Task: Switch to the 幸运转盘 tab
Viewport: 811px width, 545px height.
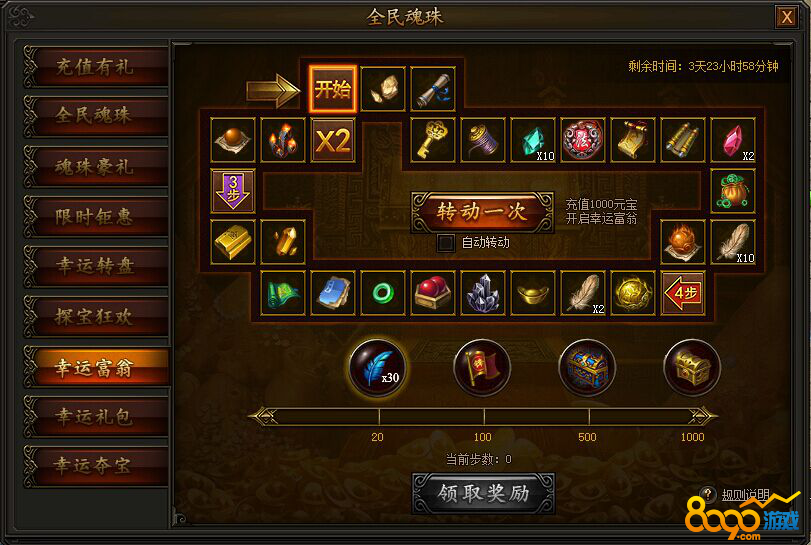Action: tap(96, 266)
